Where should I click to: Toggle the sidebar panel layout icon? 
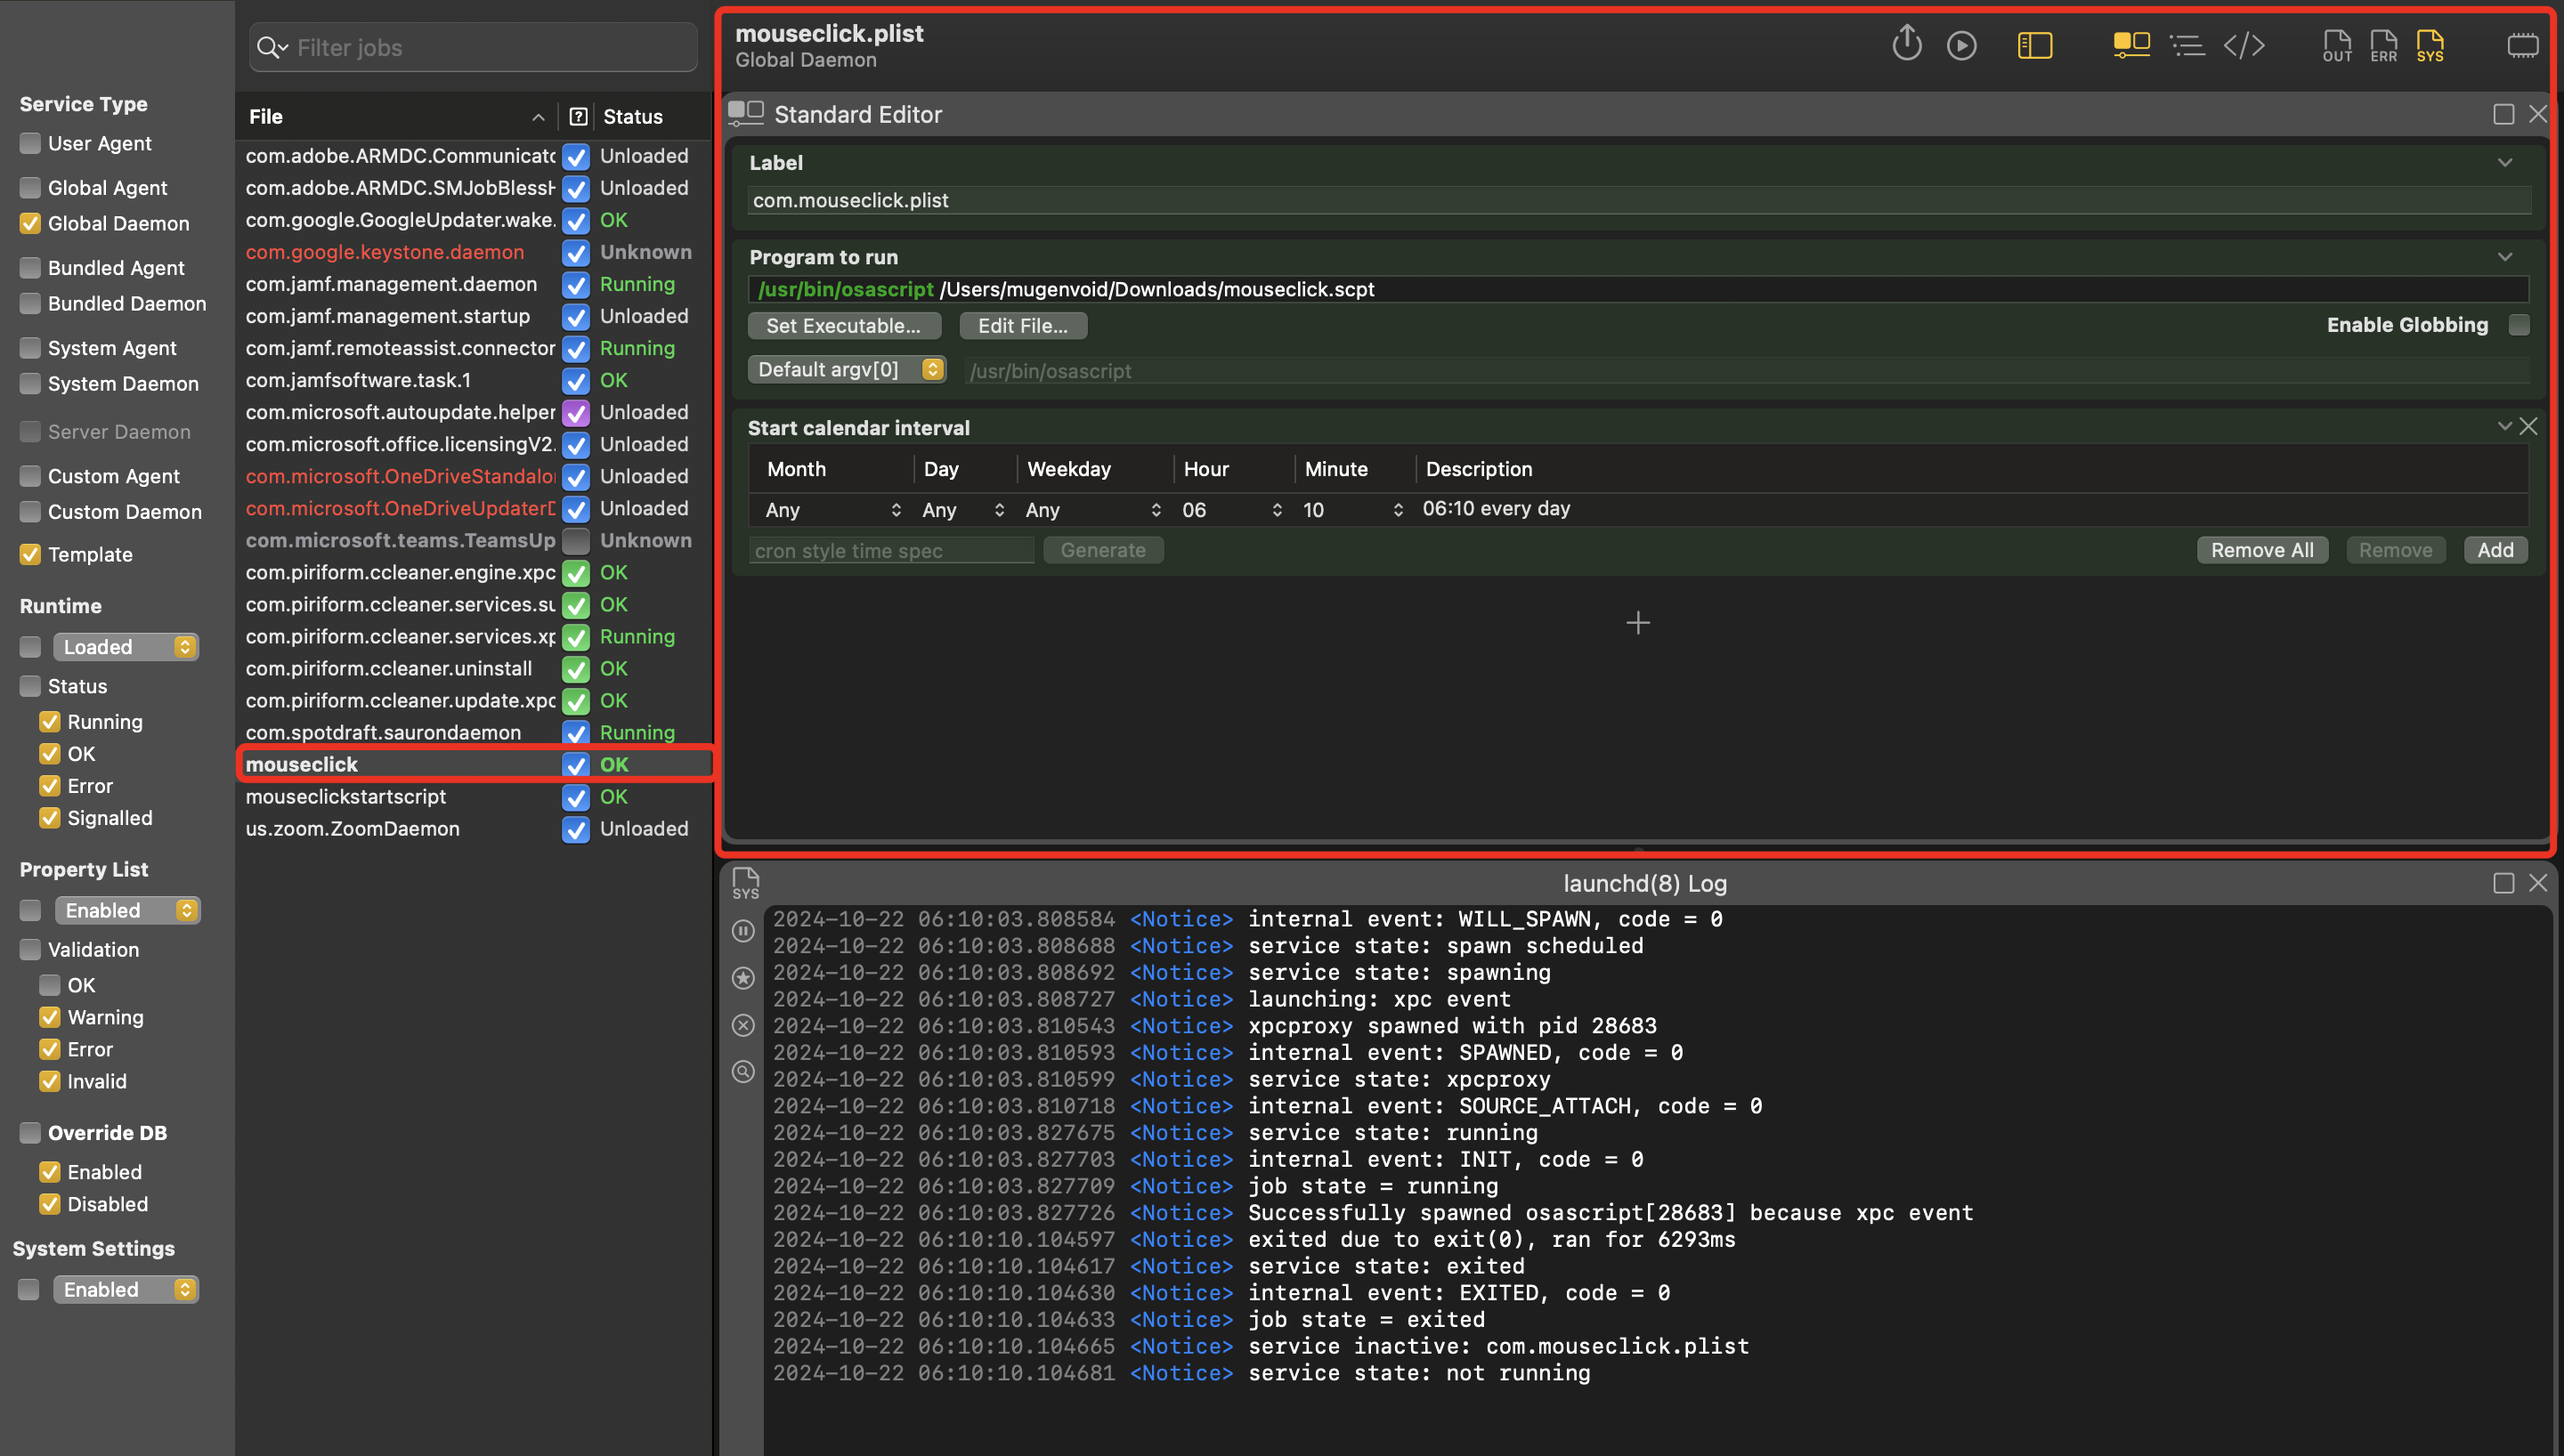pyautogui.click(x=2035, y=46)
